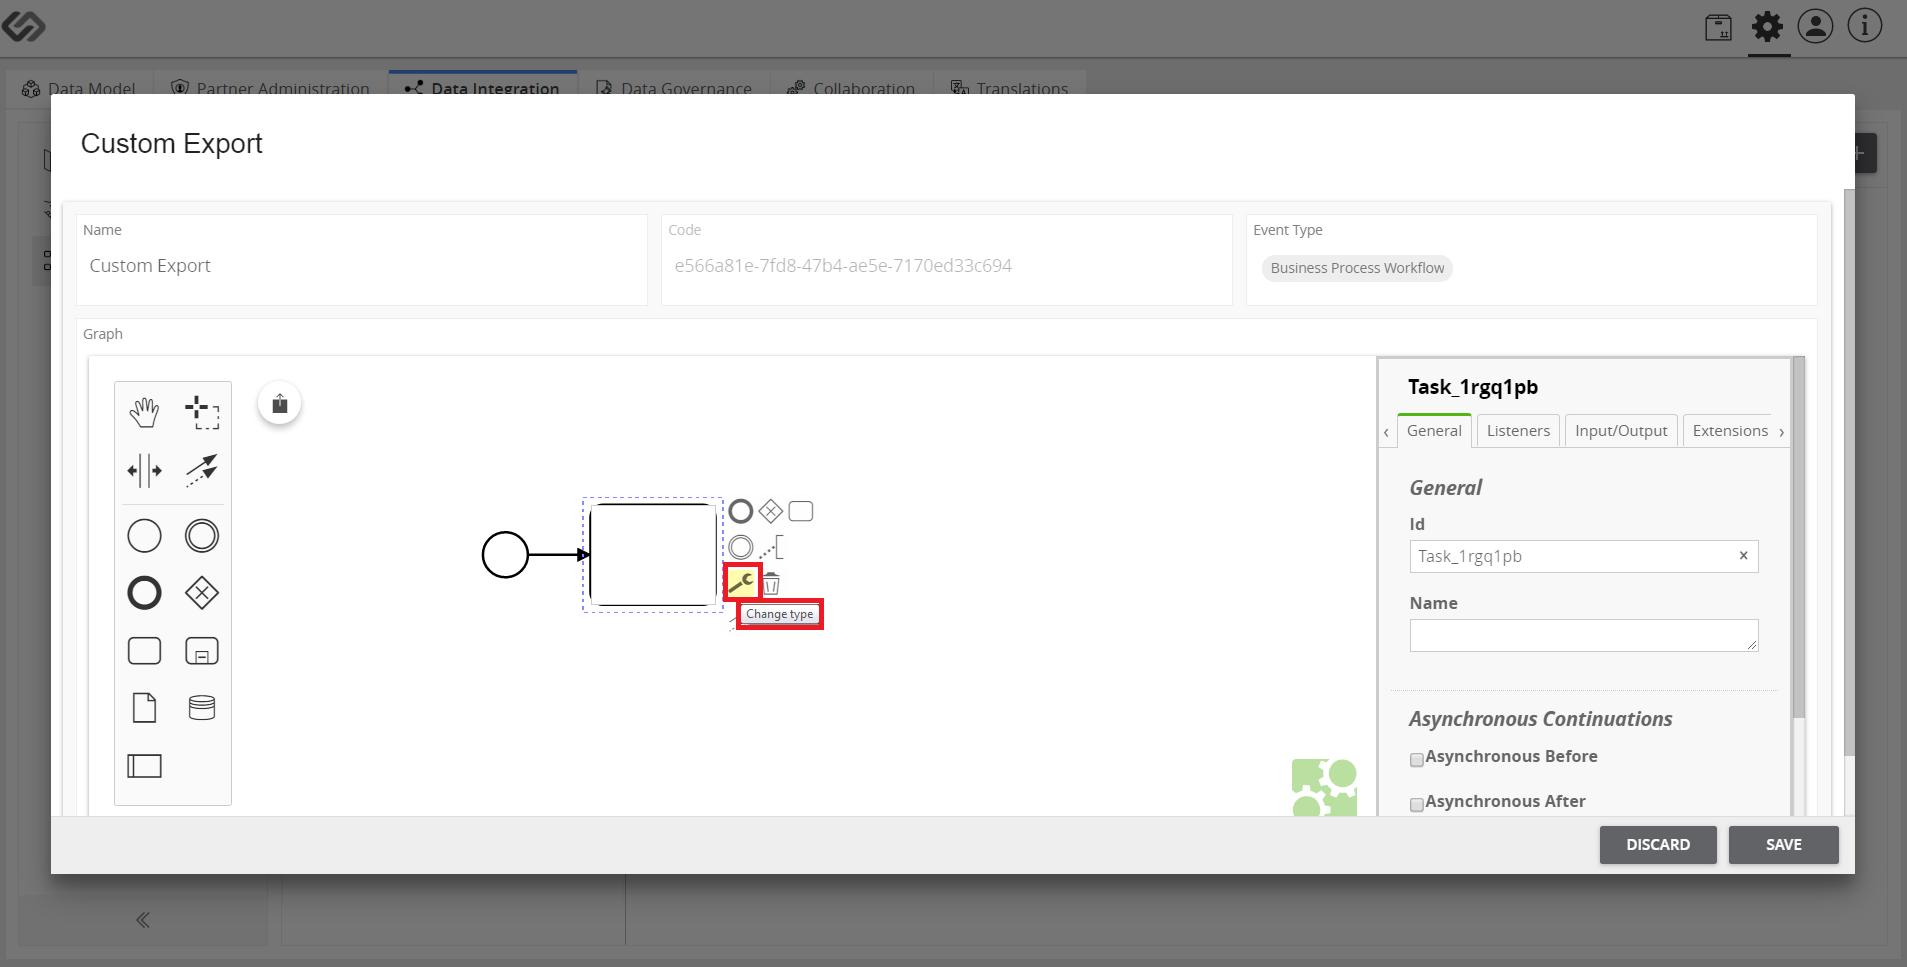Append gateway from context pad
1907x967 pixels.
(x=771, y=512)
